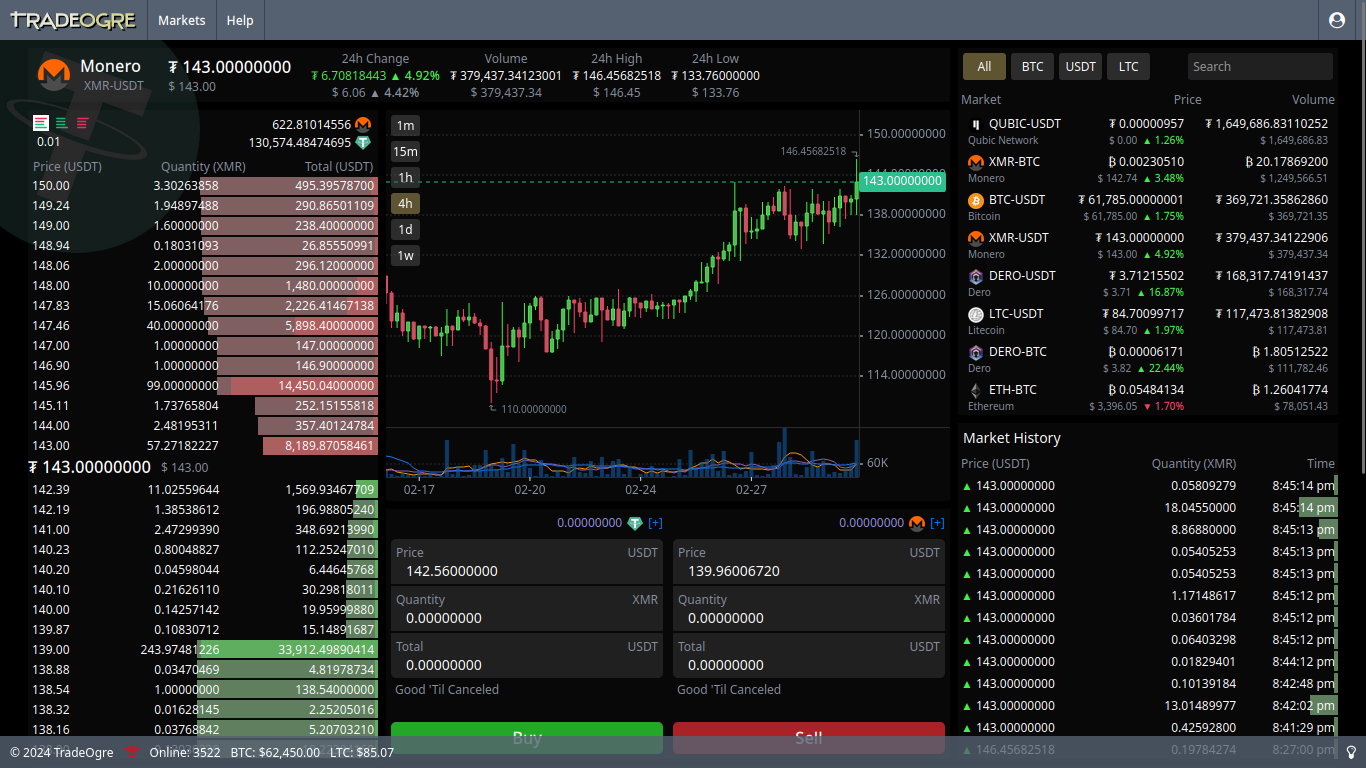Click the sell-side XMR balance 0.00000000

(x=872, y=523)
